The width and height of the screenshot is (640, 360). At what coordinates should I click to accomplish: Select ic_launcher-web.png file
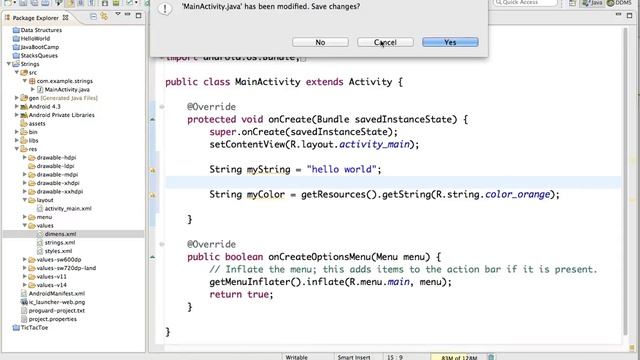coord(57,302)
